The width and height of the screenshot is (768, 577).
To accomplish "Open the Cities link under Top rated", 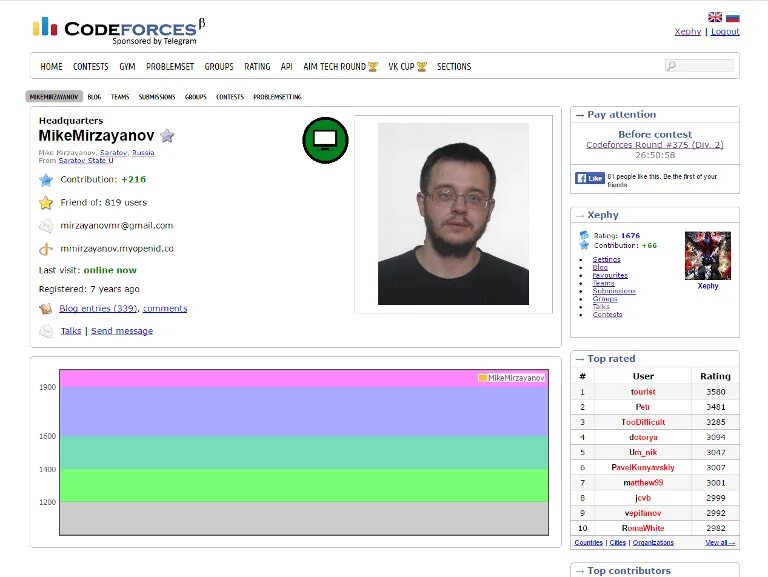I will (618, 542).
